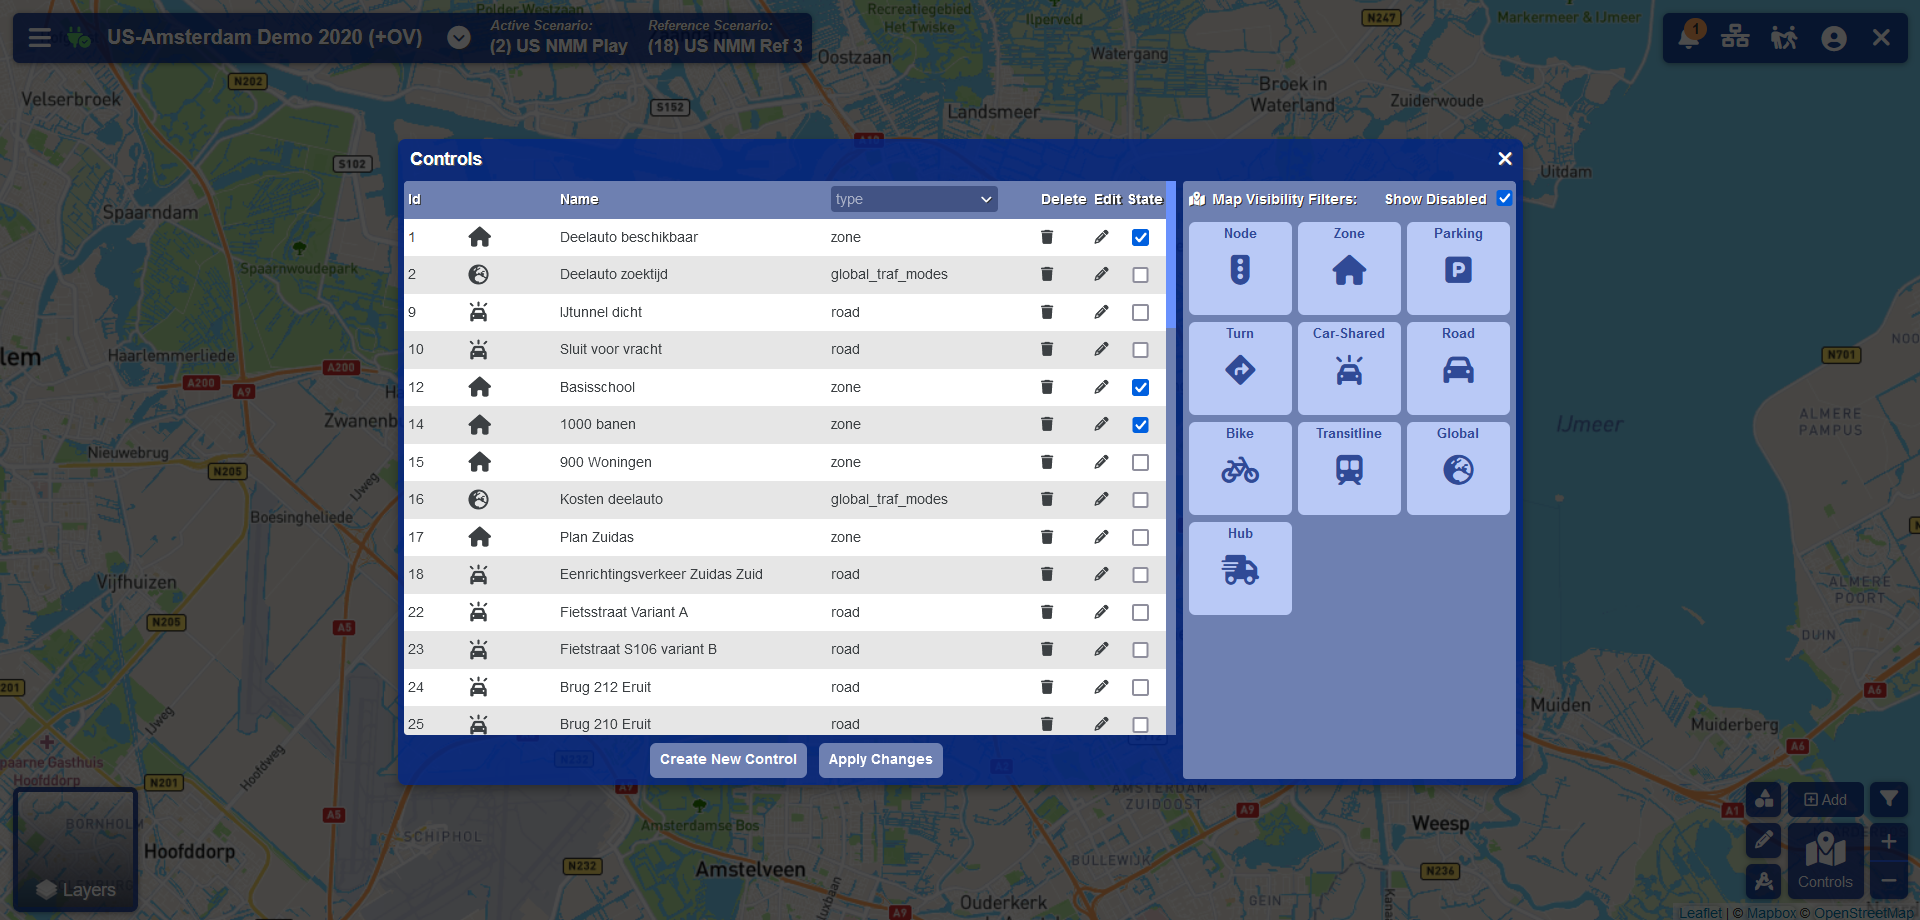Select the Node visibility filter

click(x=1240, y=268)
